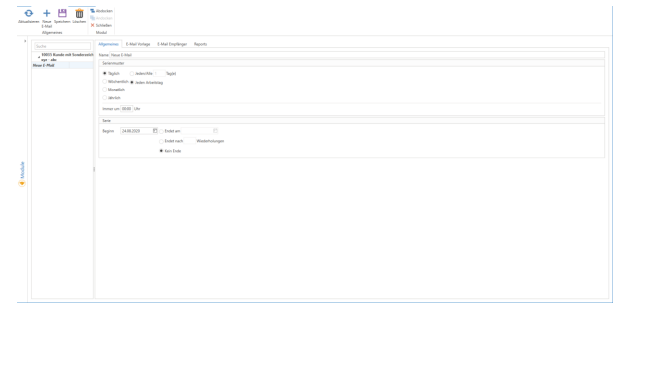Close the module with the red Schließen X
The height and width of the screenshot is (386, 656).
click(x=92, y=25)
